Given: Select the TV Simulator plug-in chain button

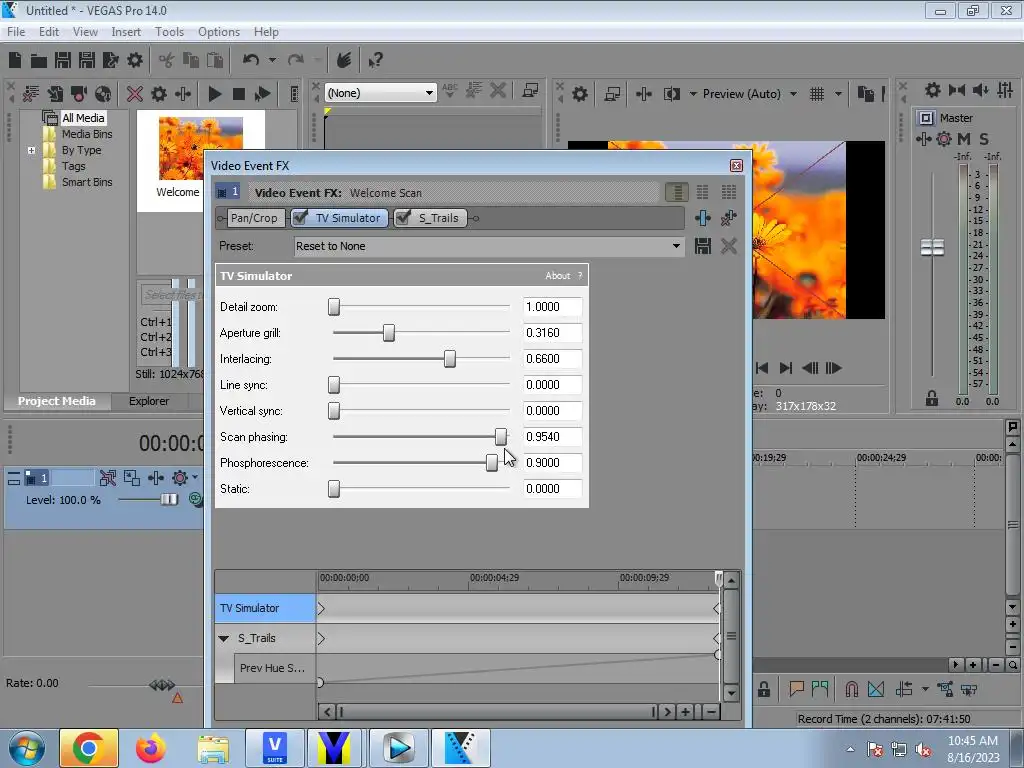Looking at the screenshot, I should pyautogui.click(x=347, y=218).
